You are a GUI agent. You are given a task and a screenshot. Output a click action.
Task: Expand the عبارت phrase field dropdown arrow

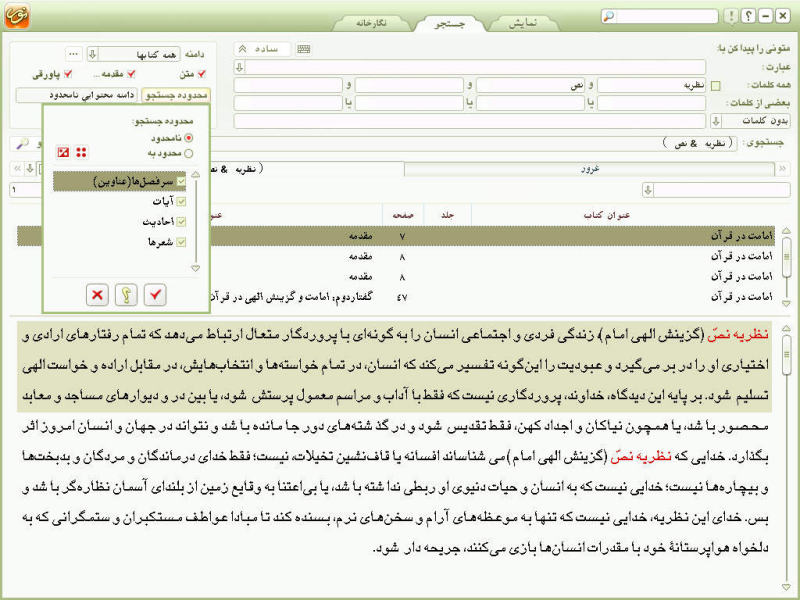click(240, 67)
